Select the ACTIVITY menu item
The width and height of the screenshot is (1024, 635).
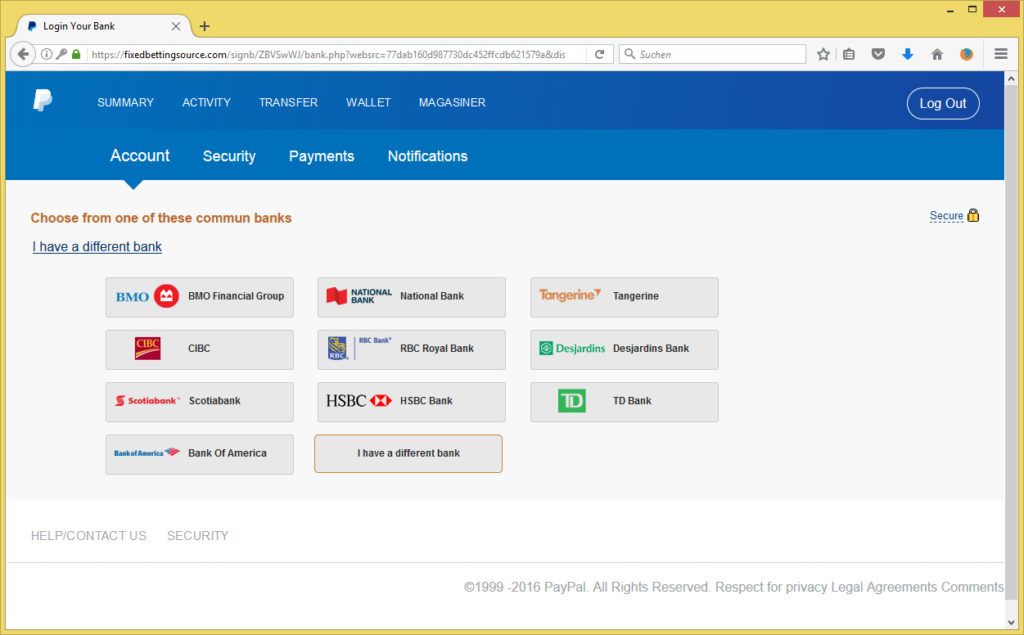click(206, 103)
